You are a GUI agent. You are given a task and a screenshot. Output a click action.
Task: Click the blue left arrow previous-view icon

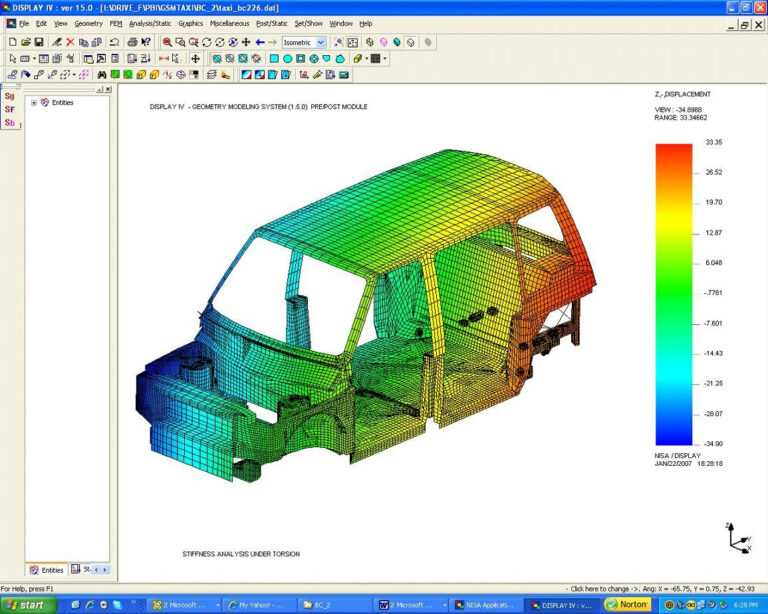(x=260, y=43)
